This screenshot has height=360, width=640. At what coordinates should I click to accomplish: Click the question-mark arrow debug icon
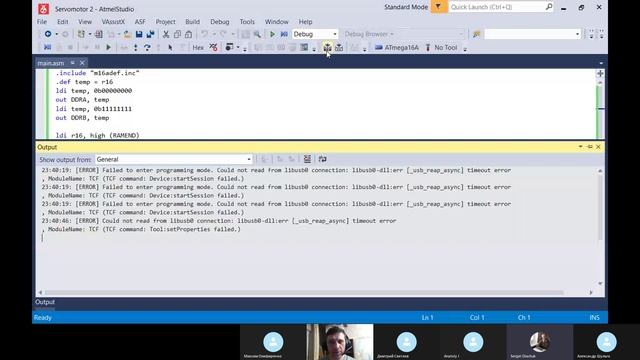tap(147, 48)
